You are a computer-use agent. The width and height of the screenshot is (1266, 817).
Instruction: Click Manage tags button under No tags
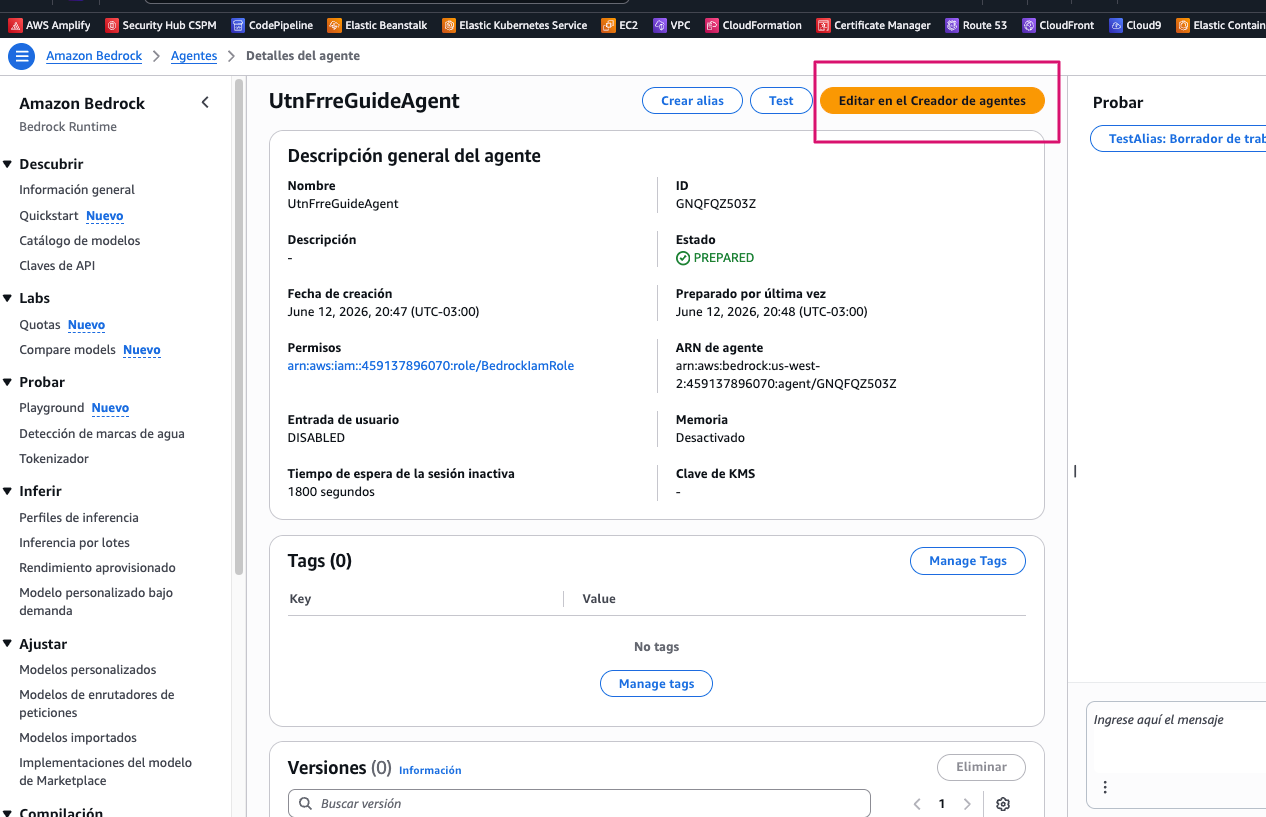pyautogui.click(x=656, y=684)
